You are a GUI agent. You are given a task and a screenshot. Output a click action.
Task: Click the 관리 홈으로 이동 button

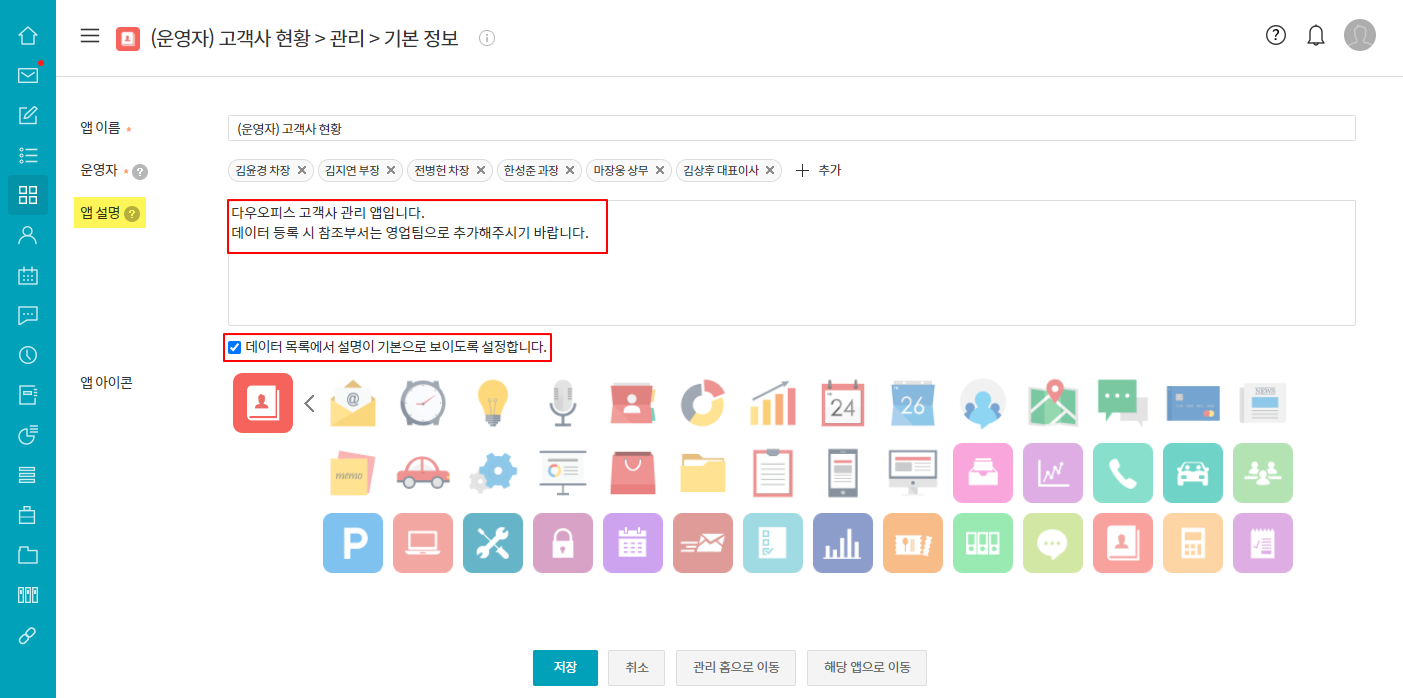pyautogui.click(x=728, y=667)
